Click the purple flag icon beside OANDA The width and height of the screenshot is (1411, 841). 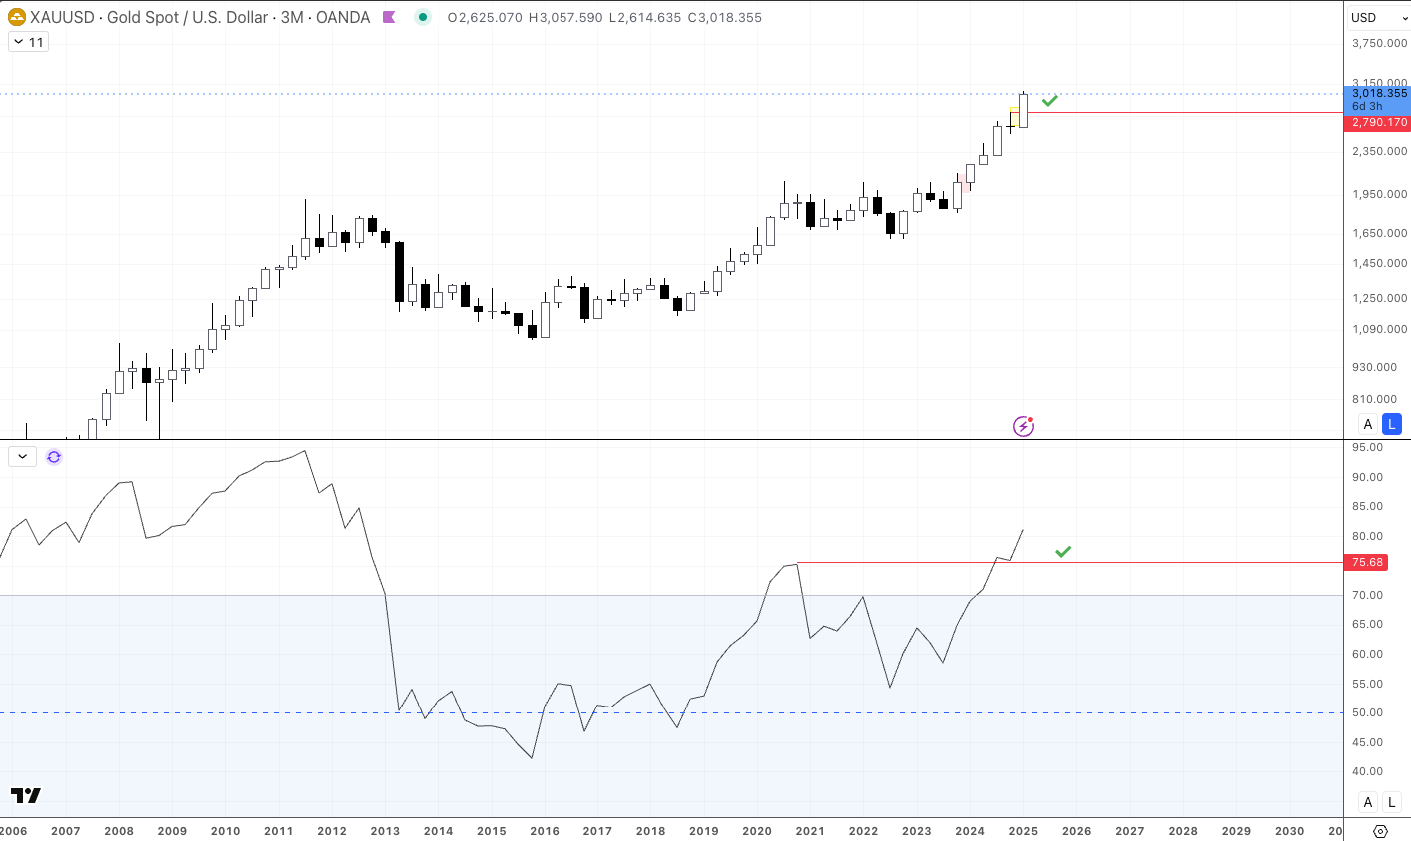coord(389,17)
